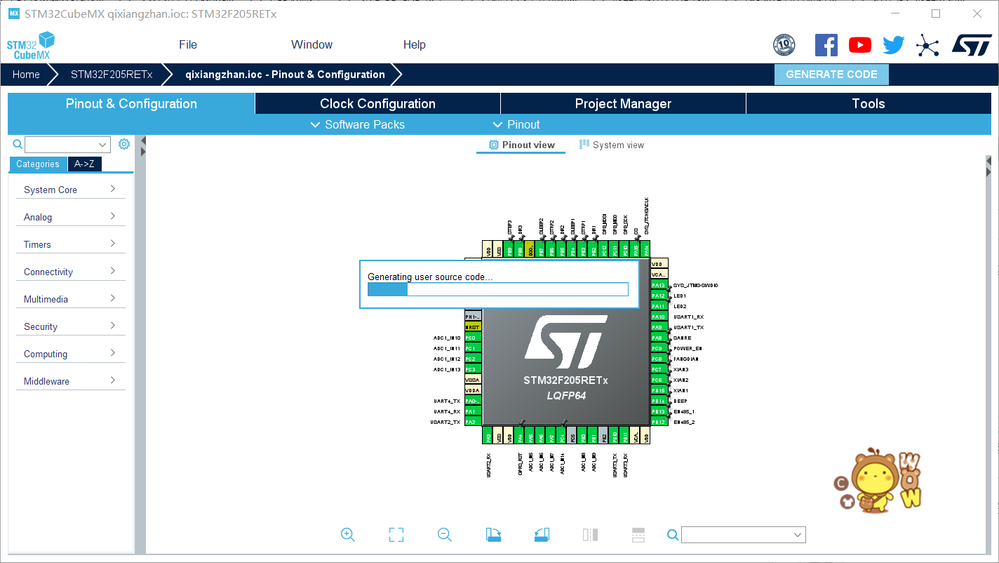999x563 pixels.
Task: Expand System Core category
Action: [x=70, y=189]
